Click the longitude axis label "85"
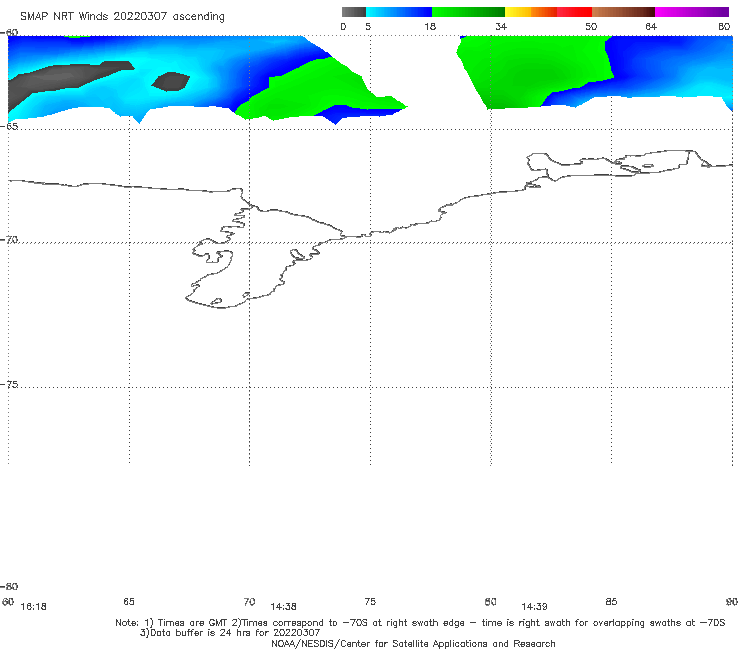Viewport: 740px width, 650px height. [x=611, y=601]
